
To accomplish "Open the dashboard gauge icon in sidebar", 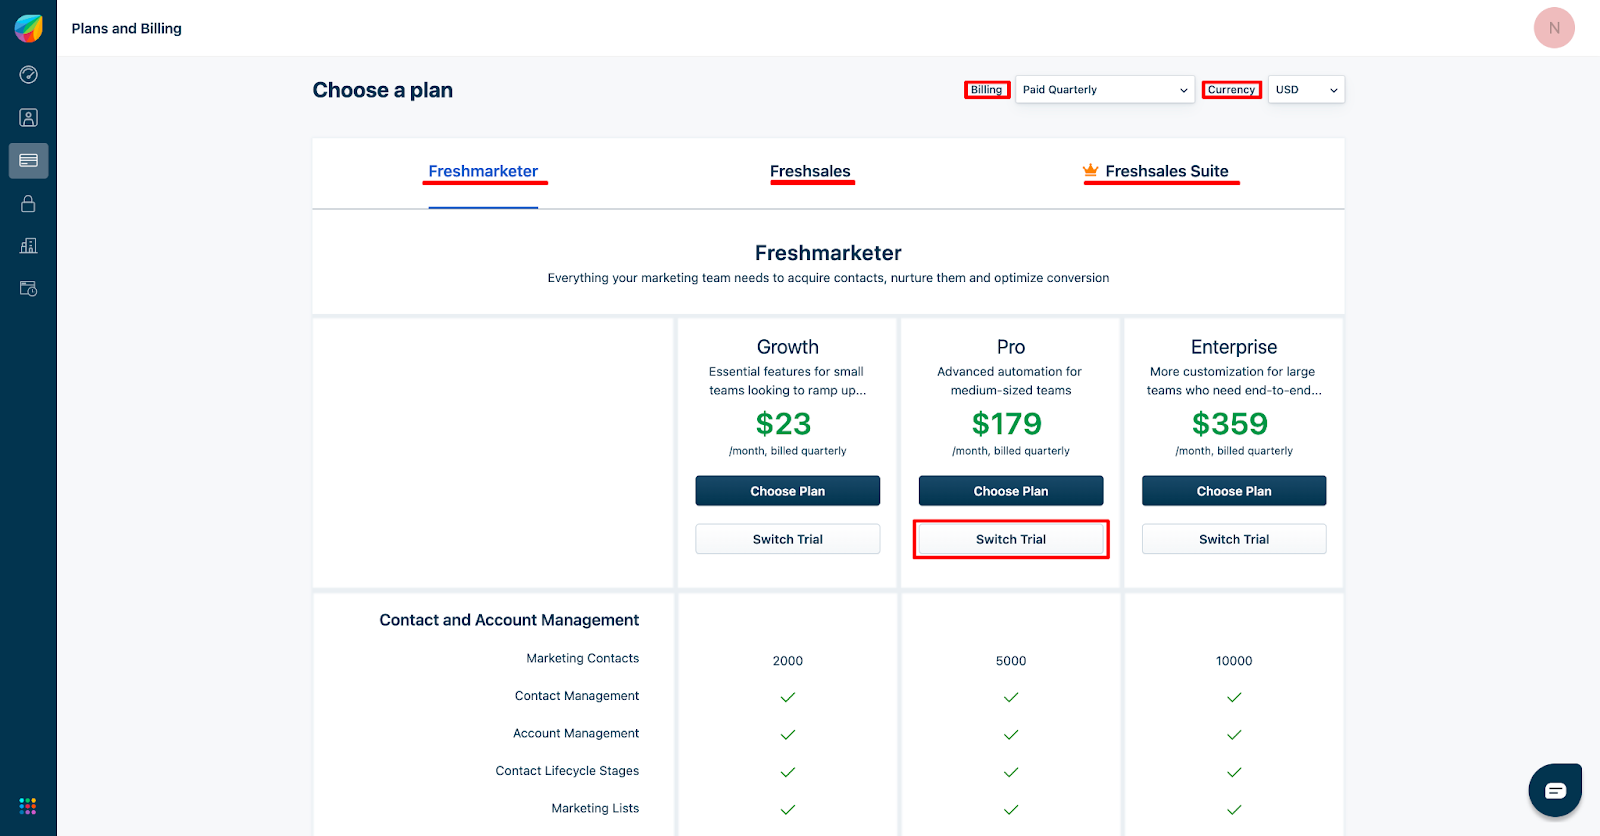I will (28, 75).
